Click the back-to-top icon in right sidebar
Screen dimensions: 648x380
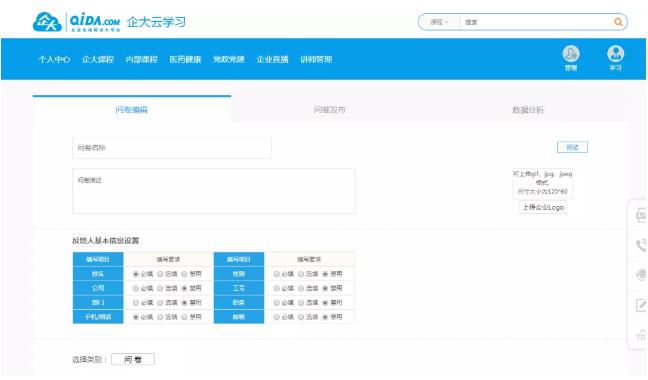(x=641, y=335)
